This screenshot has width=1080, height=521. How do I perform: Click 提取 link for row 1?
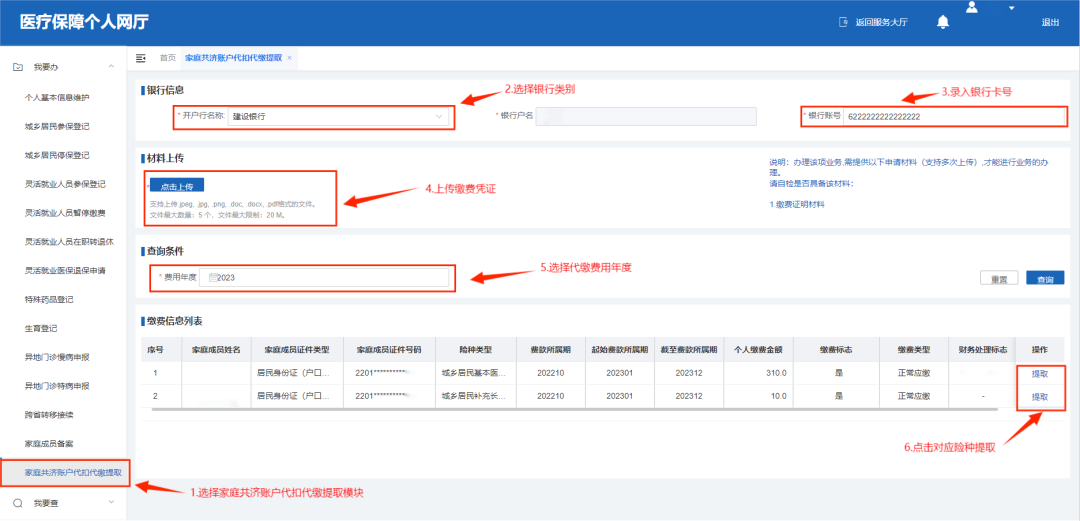1040,373
